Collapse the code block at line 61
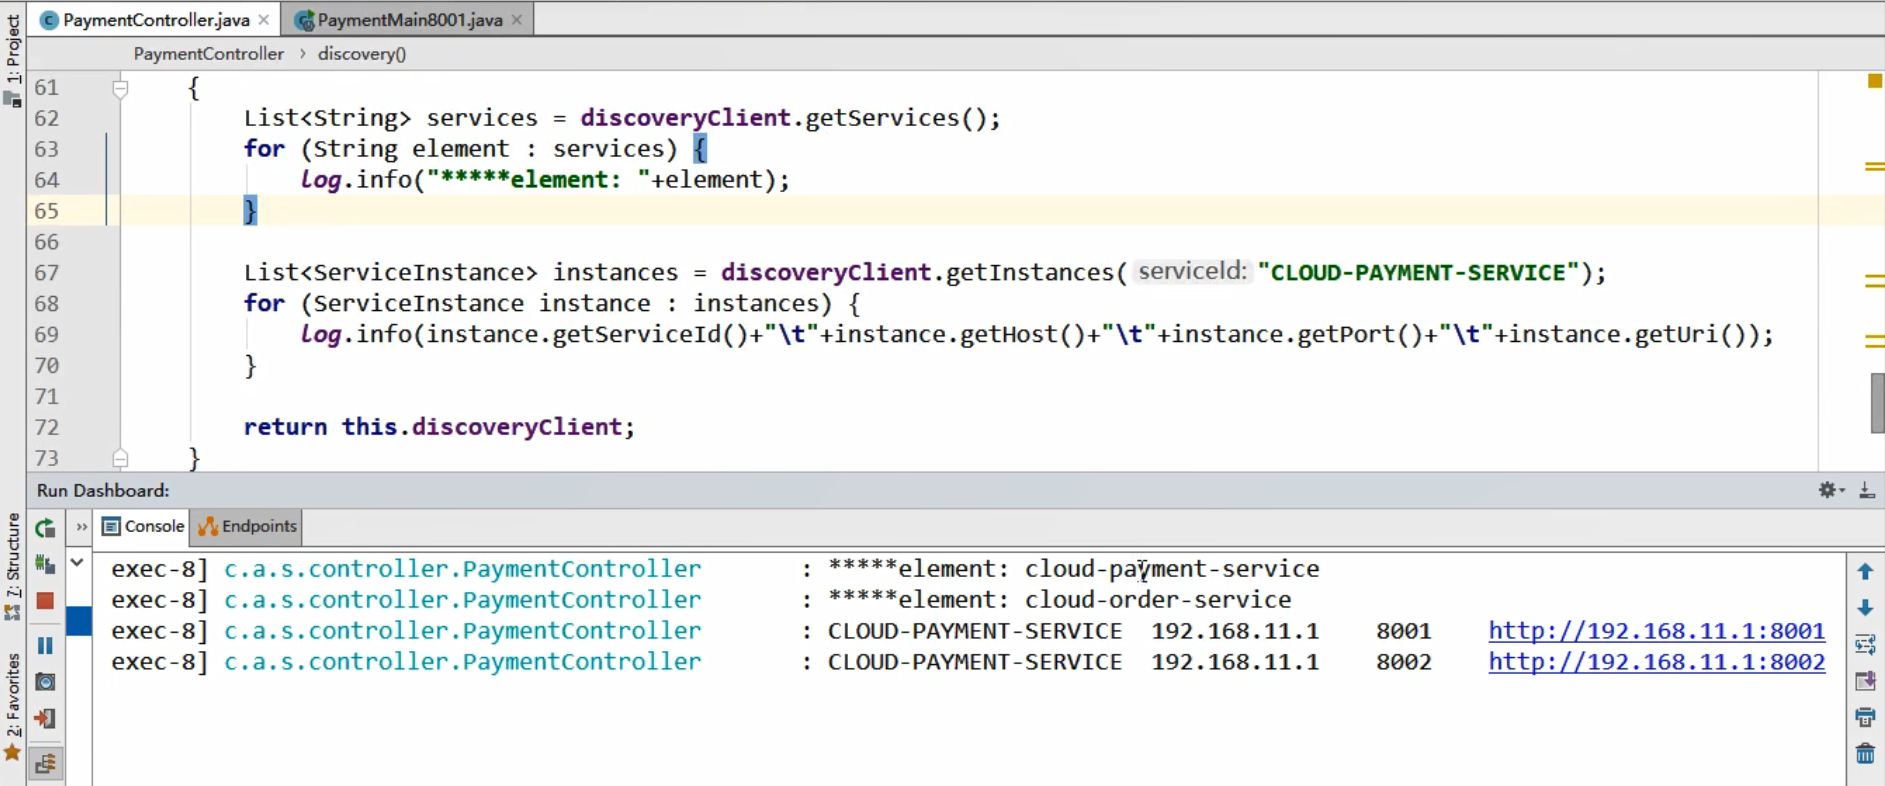This screenshot has width=1885, height=786. [120, 88]
